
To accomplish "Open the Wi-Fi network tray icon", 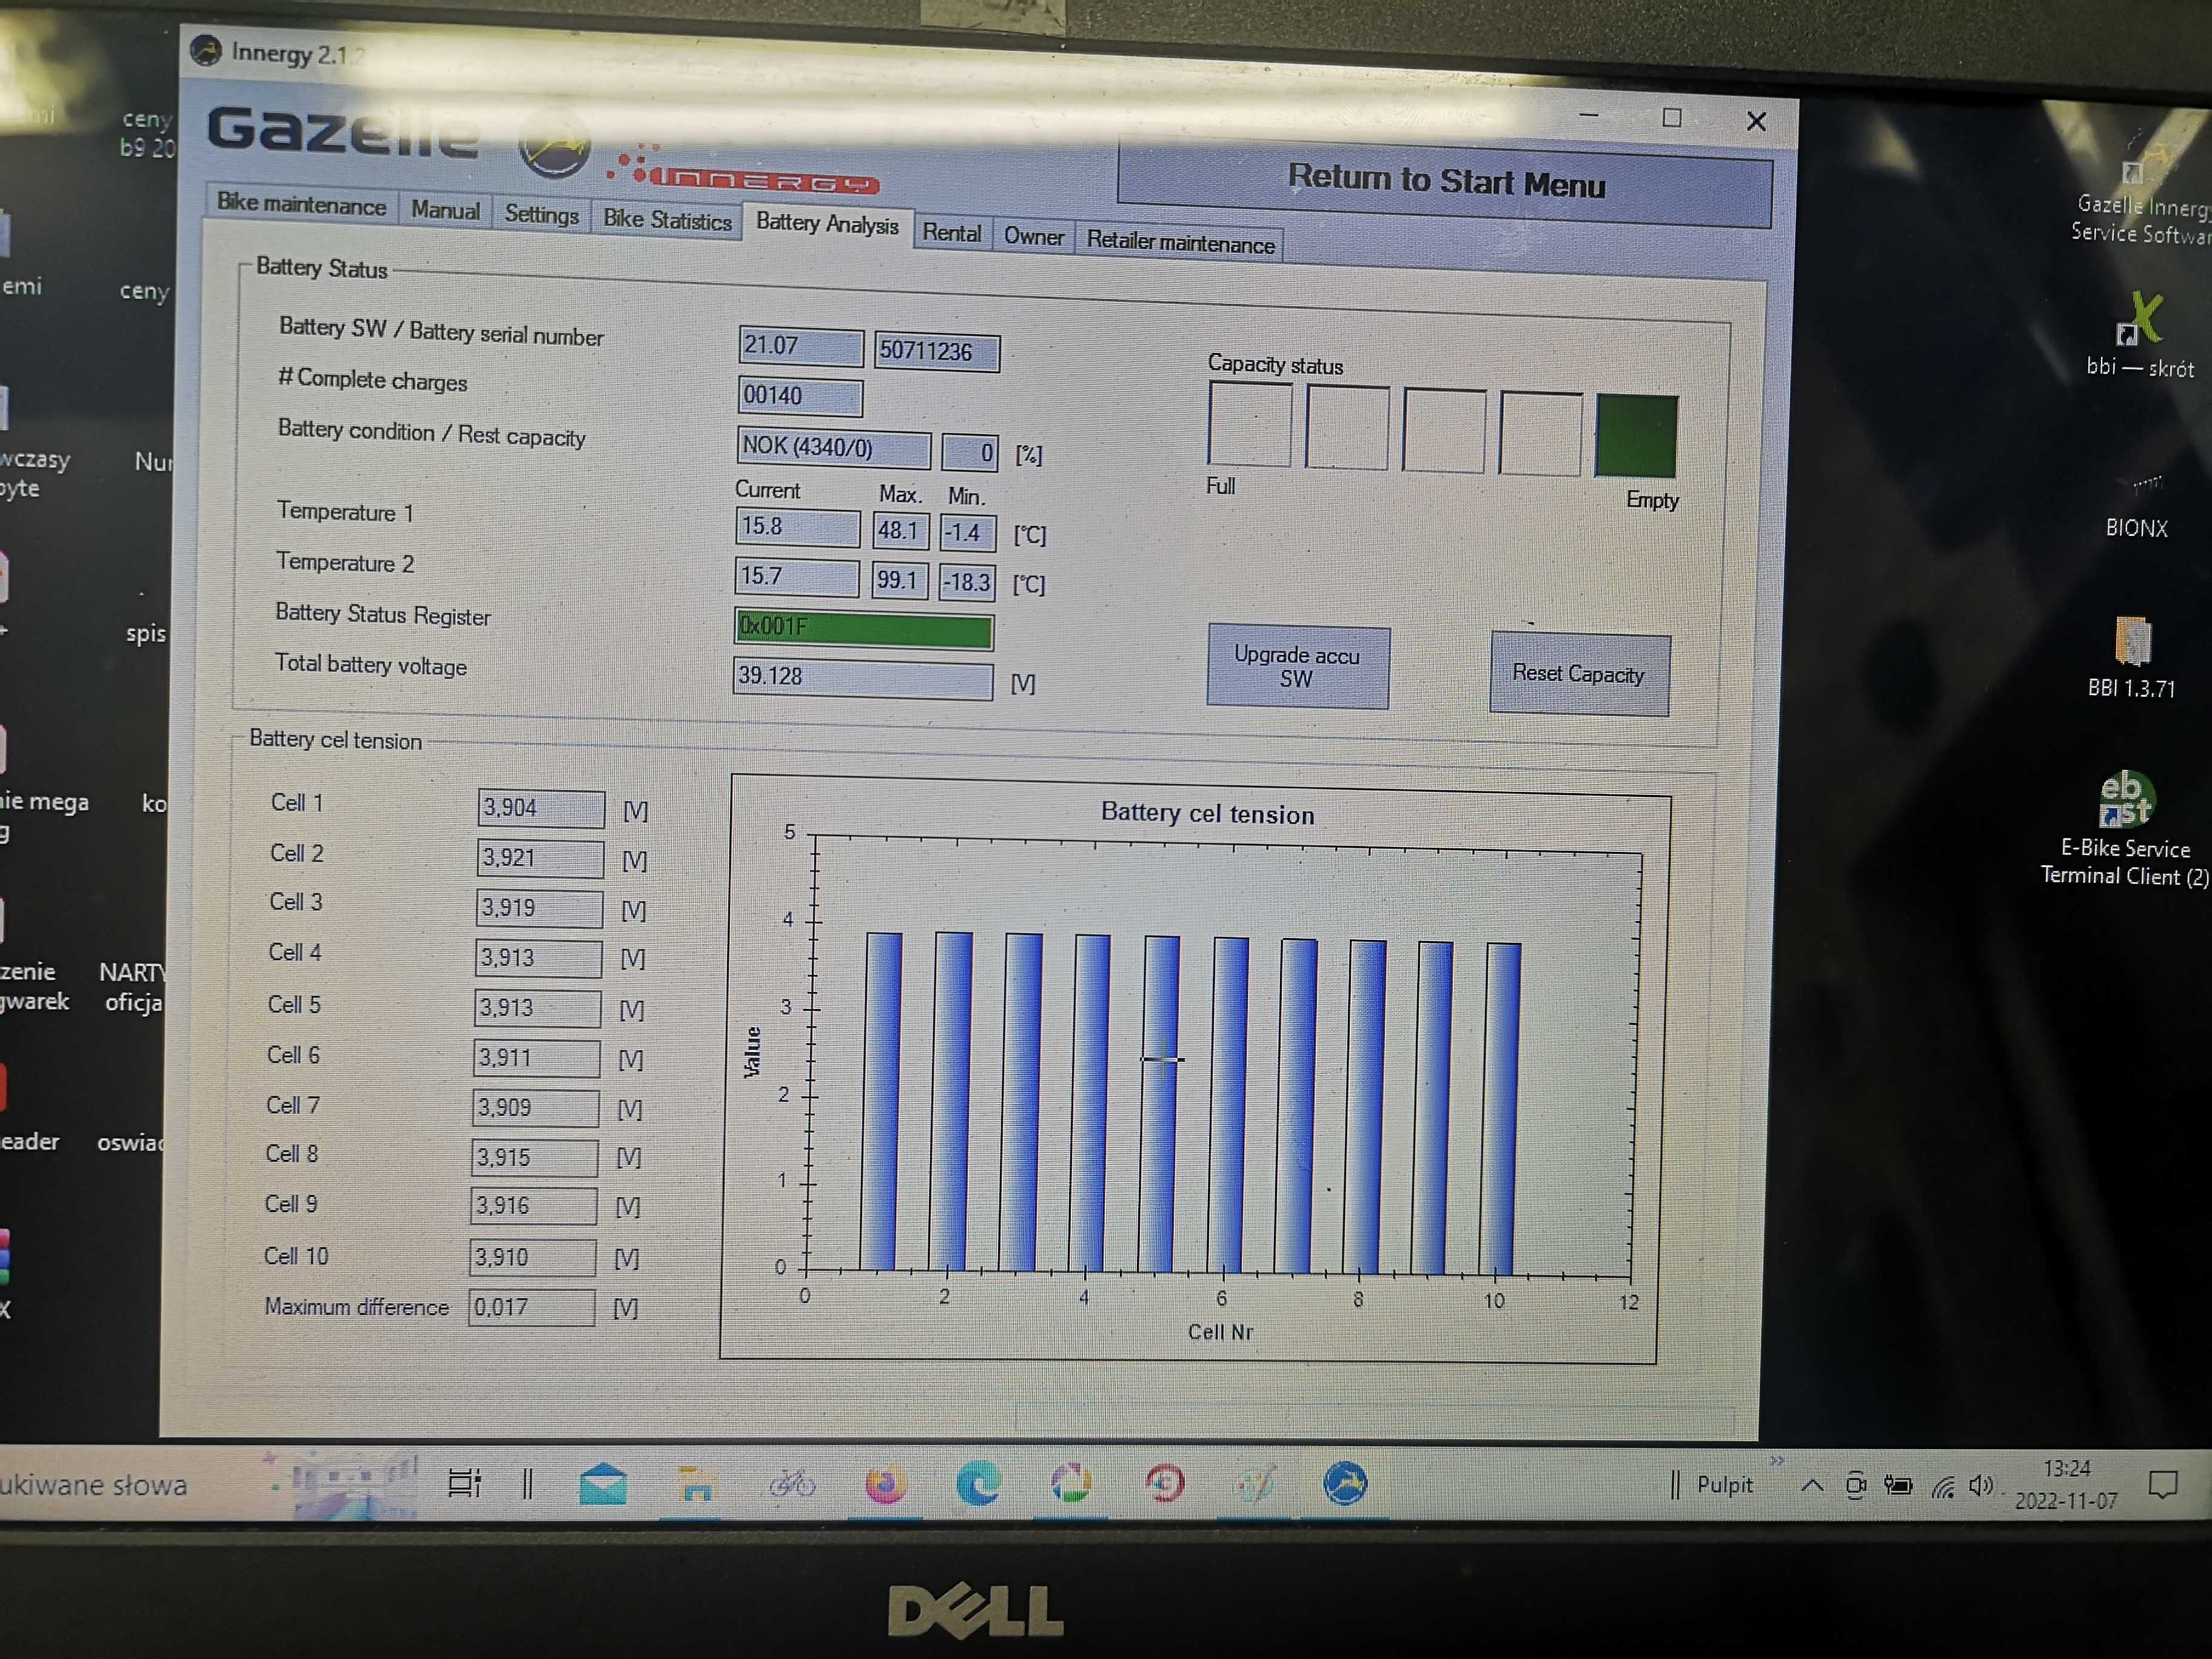I will click(1942, 1487).
